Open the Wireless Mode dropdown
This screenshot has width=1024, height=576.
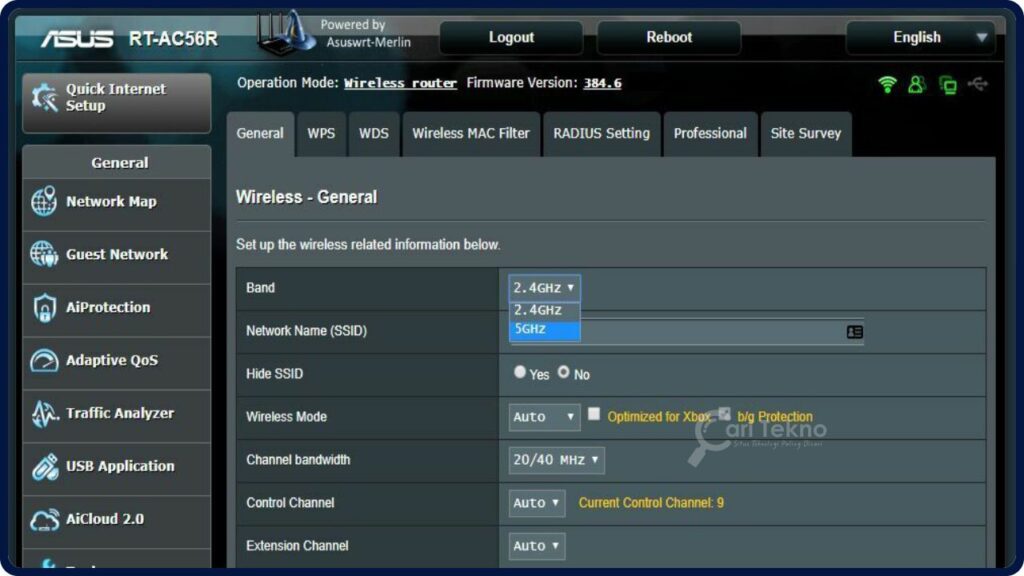pyautogui.click(x=543, y=417)
